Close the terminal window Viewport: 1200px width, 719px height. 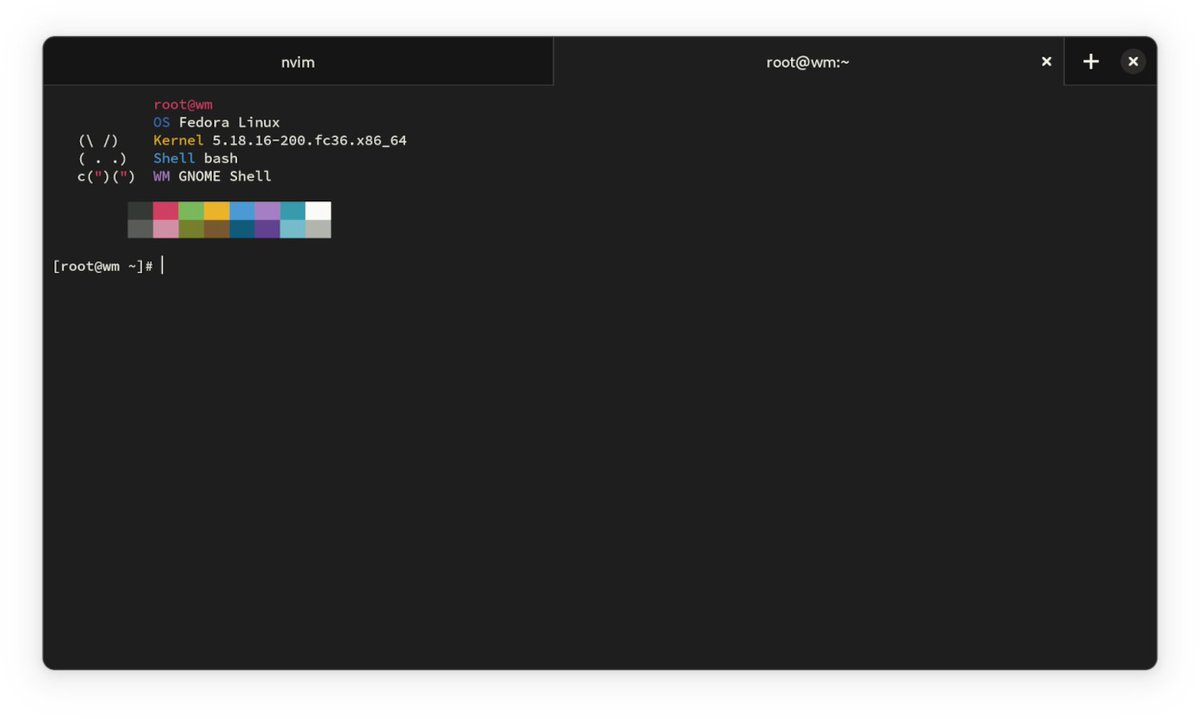[1133, 62]
